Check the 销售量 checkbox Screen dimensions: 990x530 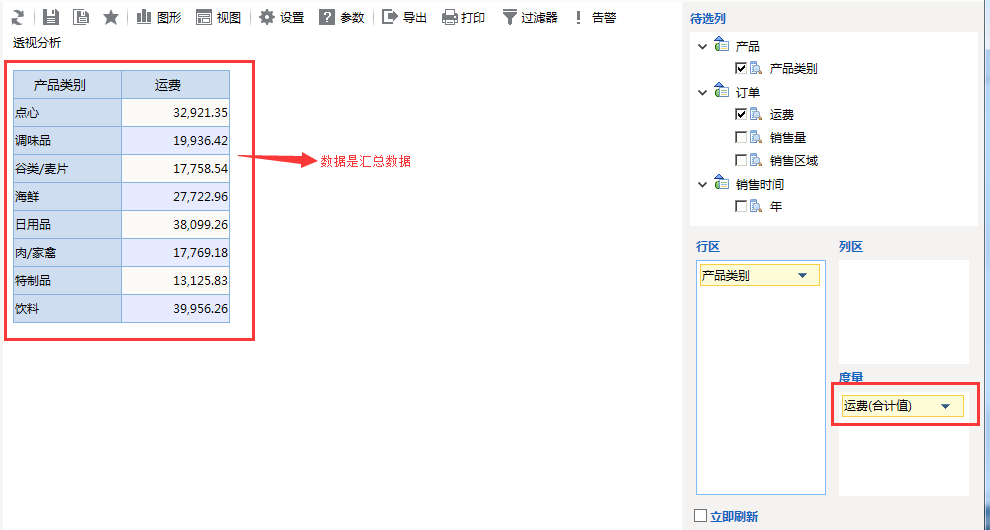[x=741, y=137]
